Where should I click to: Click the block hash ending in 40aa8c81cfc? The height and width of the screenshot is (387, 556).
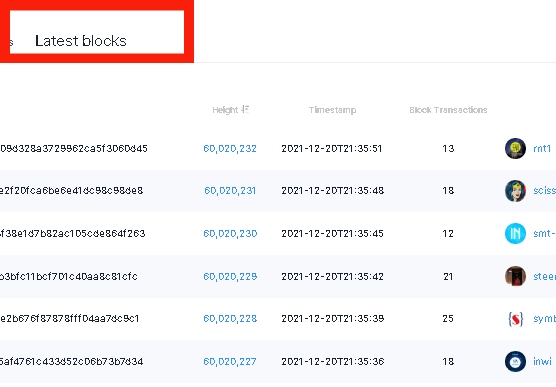(69, 276)
